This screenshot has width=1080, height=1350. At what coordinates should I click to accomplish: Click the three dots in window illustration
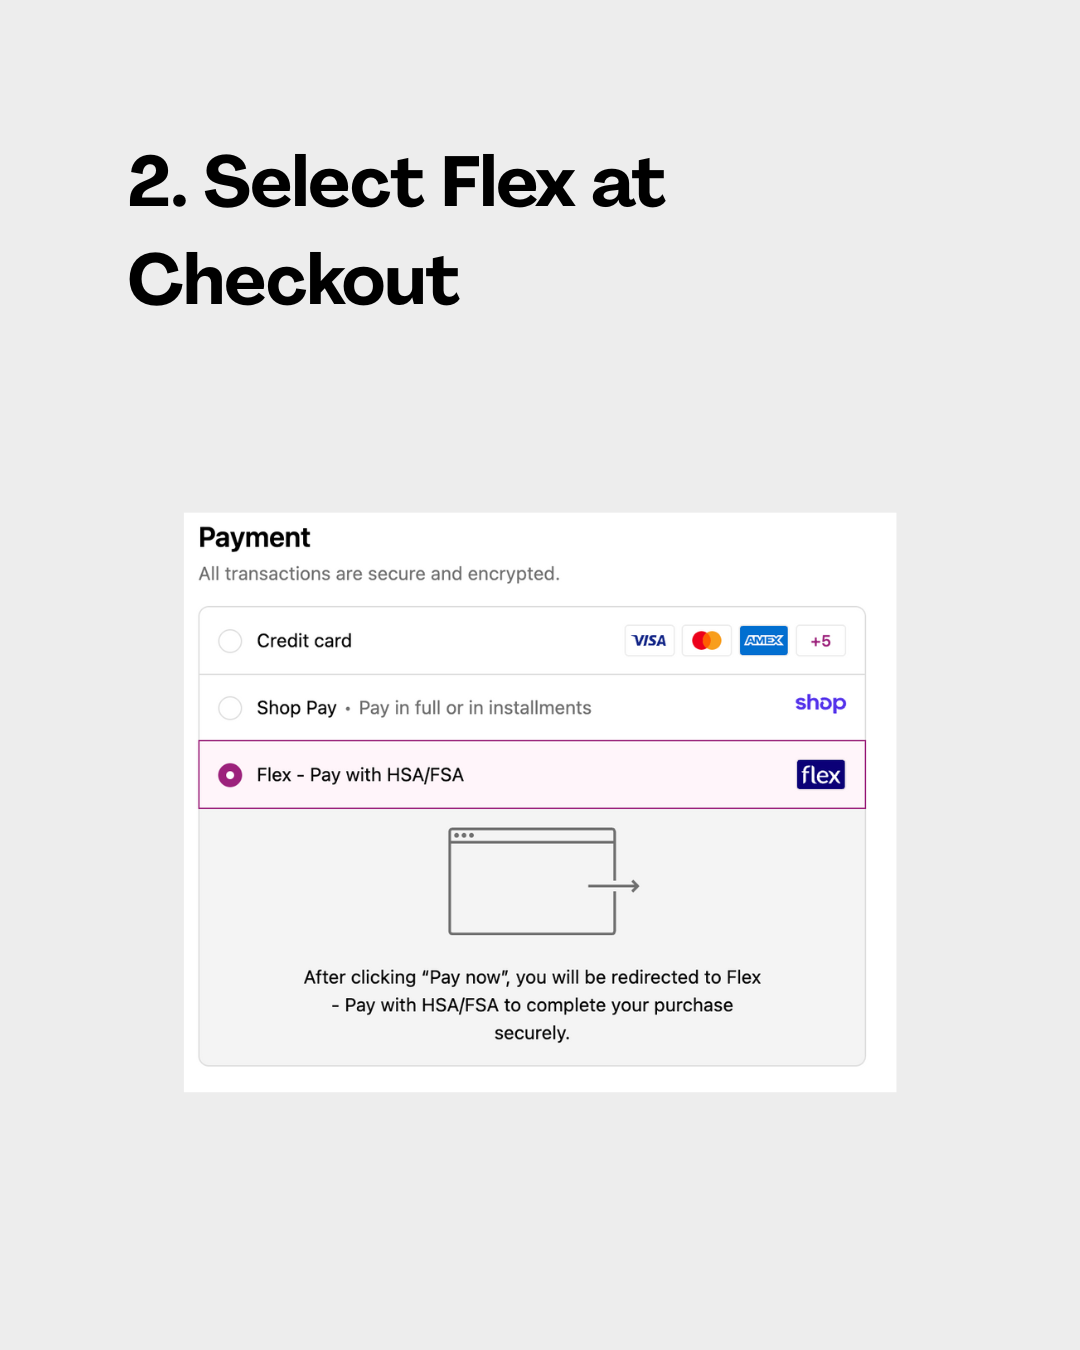point(464,835)
